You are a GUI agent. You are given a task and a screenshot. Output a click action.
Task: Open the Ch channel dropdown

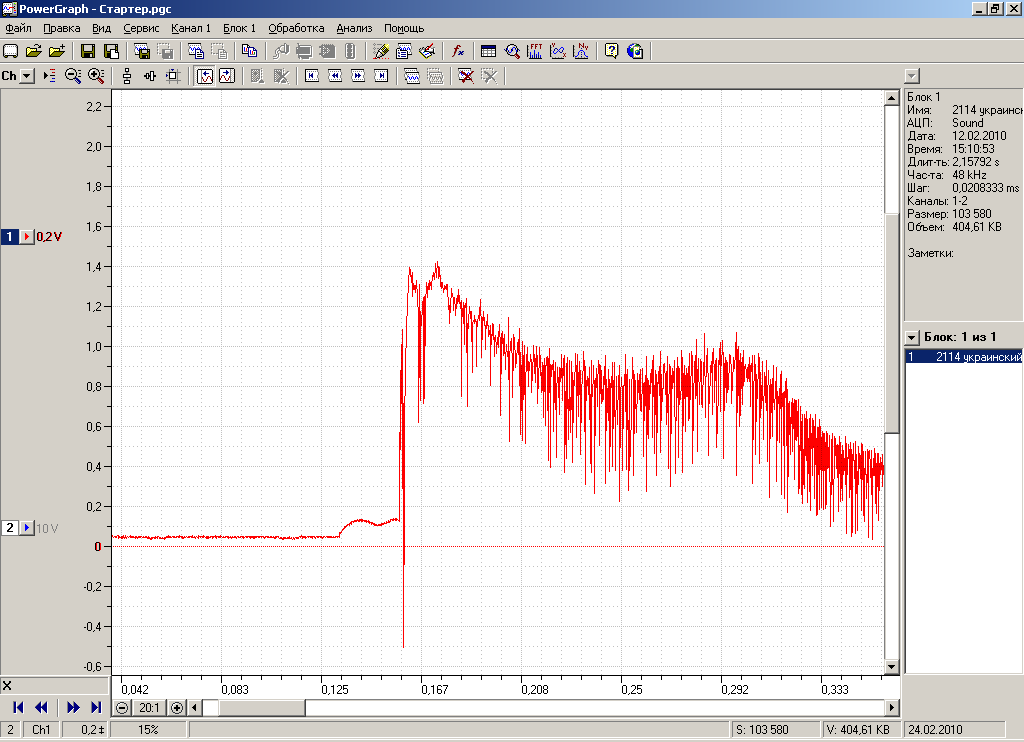[27, 76]
